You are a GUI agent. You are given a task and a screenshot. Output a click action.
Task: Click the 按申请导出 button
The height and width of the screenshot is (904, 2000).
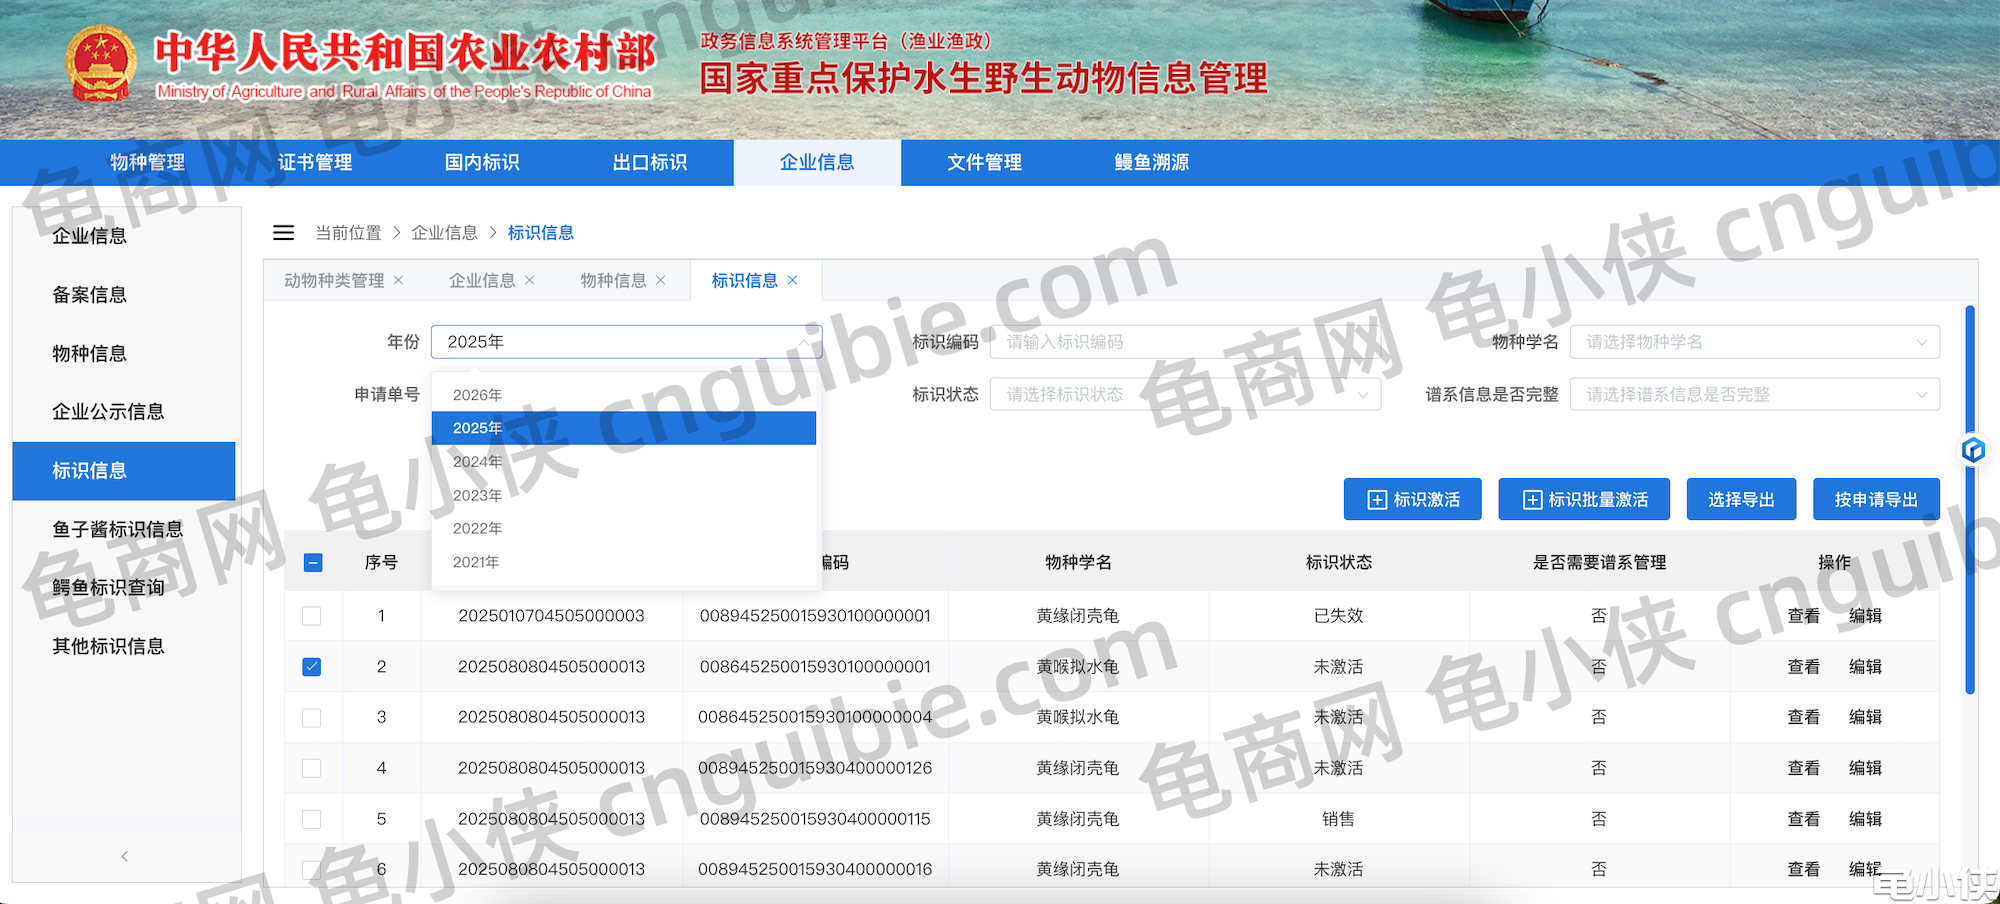tap(1875, 499)
